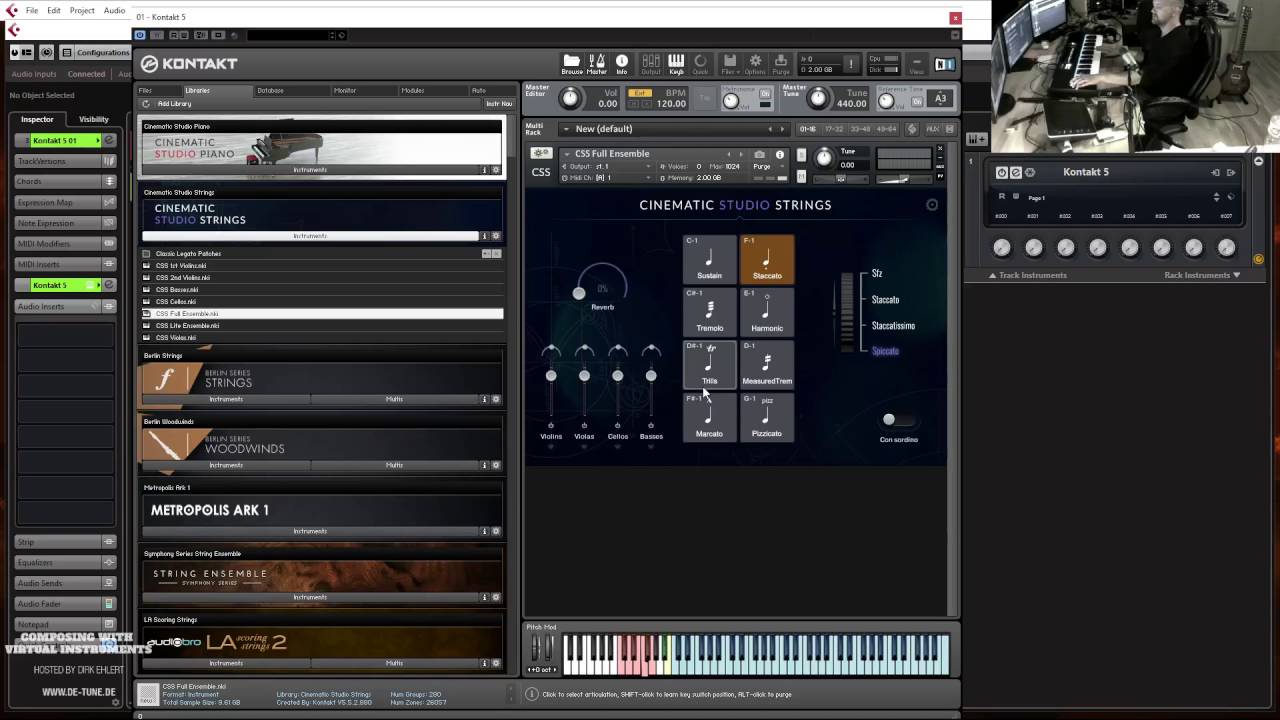The height and width of the screenshot is (720, 1280).
Task: Select the Trills articulation
Action: point(709,365)
